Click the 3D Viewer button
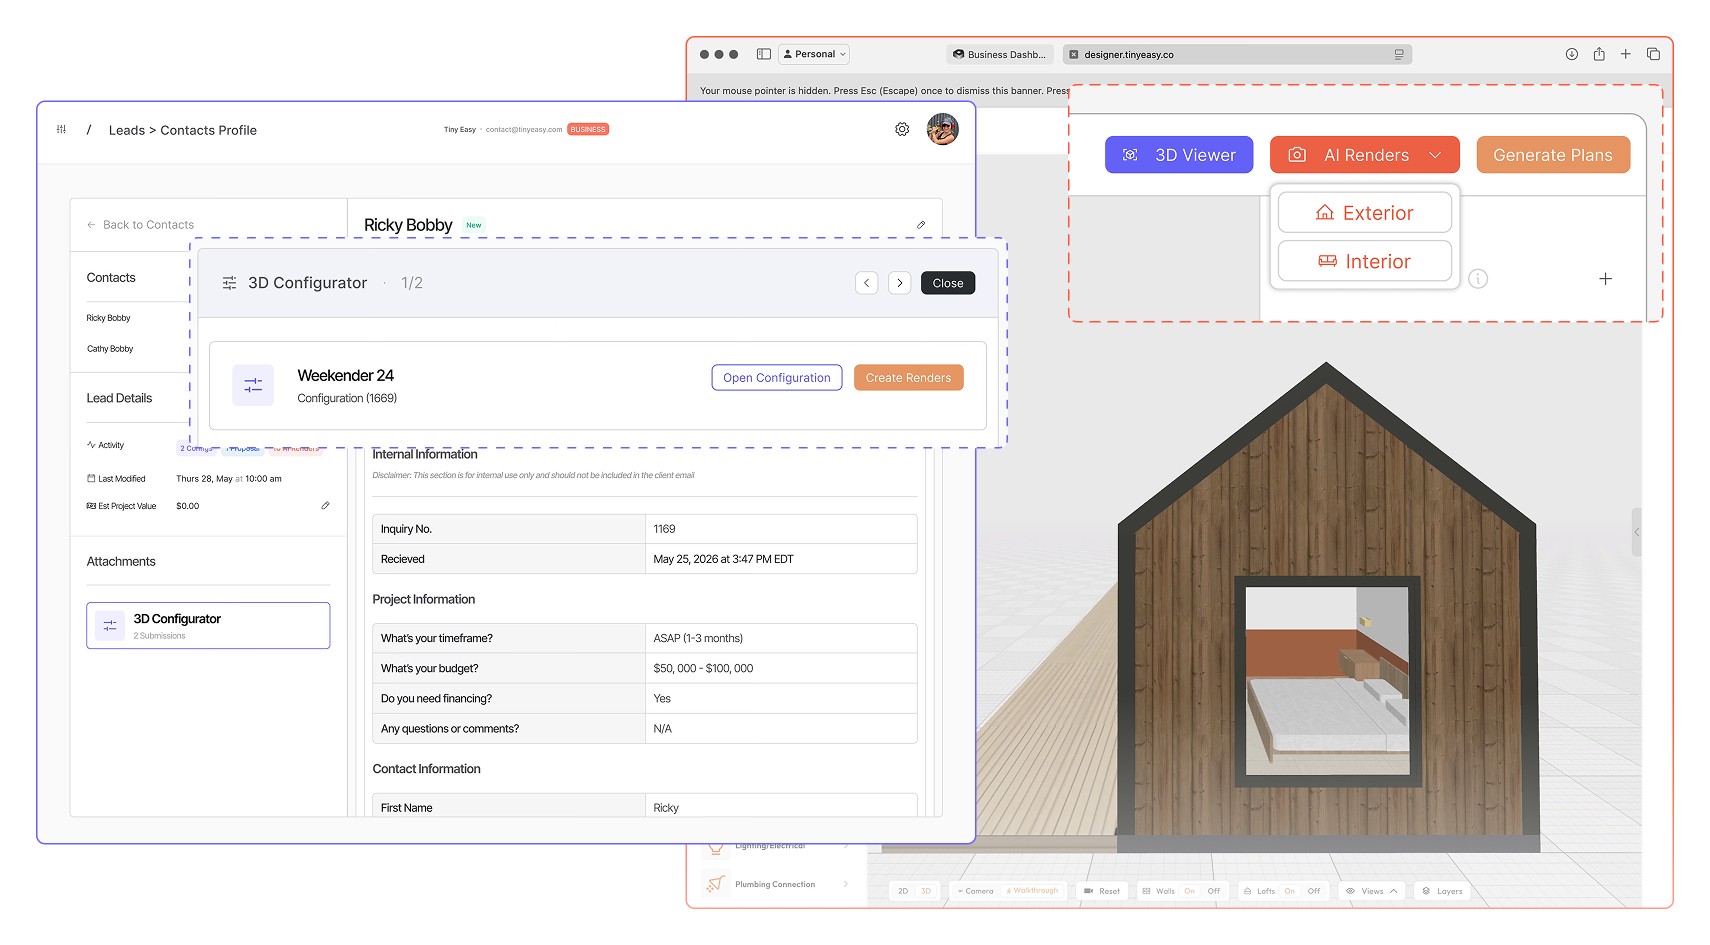Viewport: 1710px width, 945px height. [x=1179, y=155]
